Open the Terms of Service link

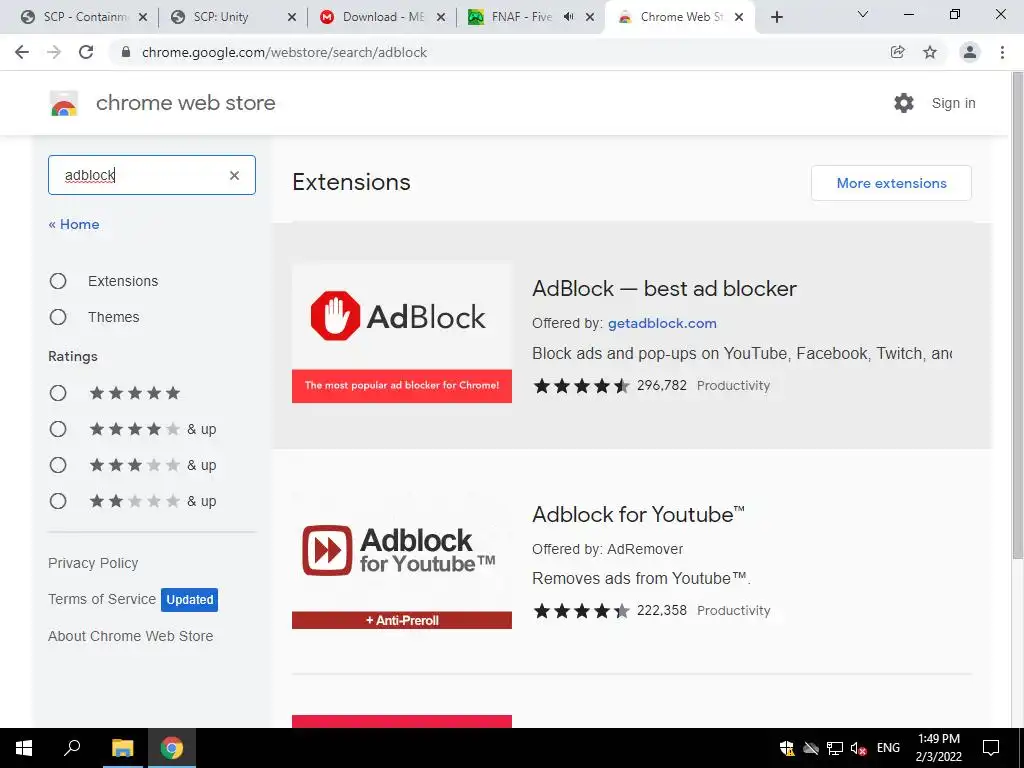pyautogui.click(x=101, y=599)
